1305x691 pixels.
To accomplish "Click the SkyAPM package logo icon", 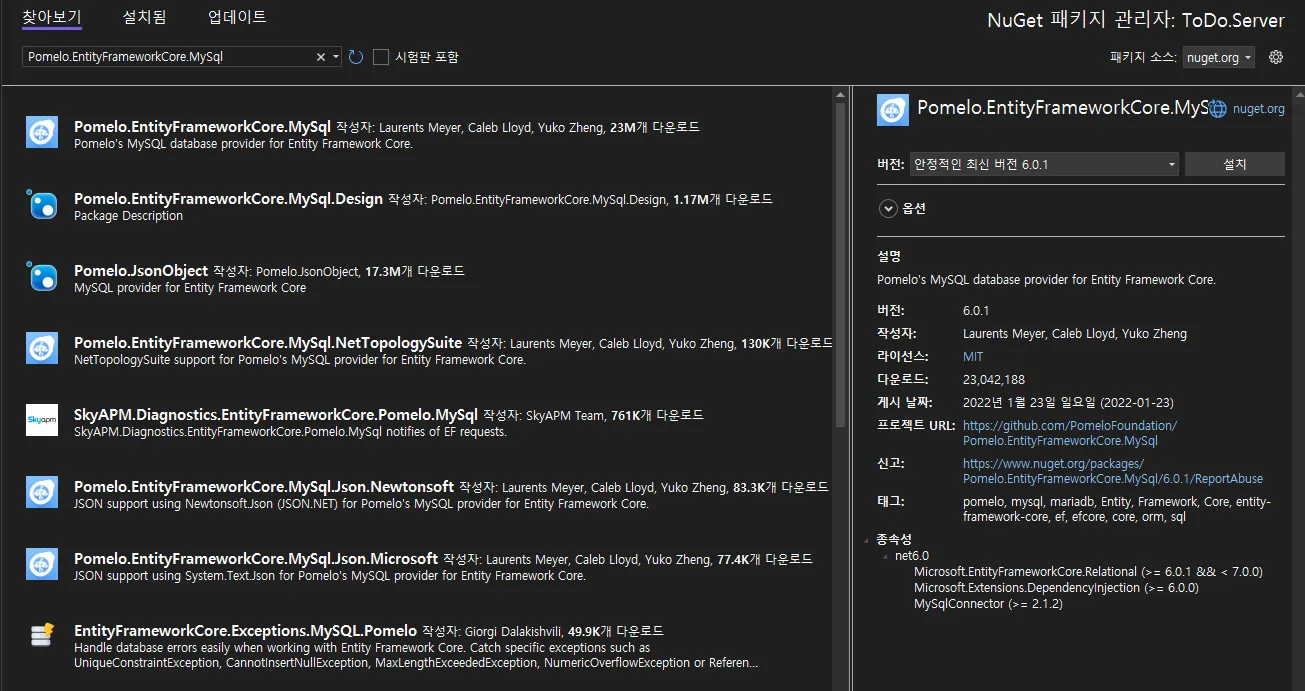I will pyautogui.click(x=42, y=421).
